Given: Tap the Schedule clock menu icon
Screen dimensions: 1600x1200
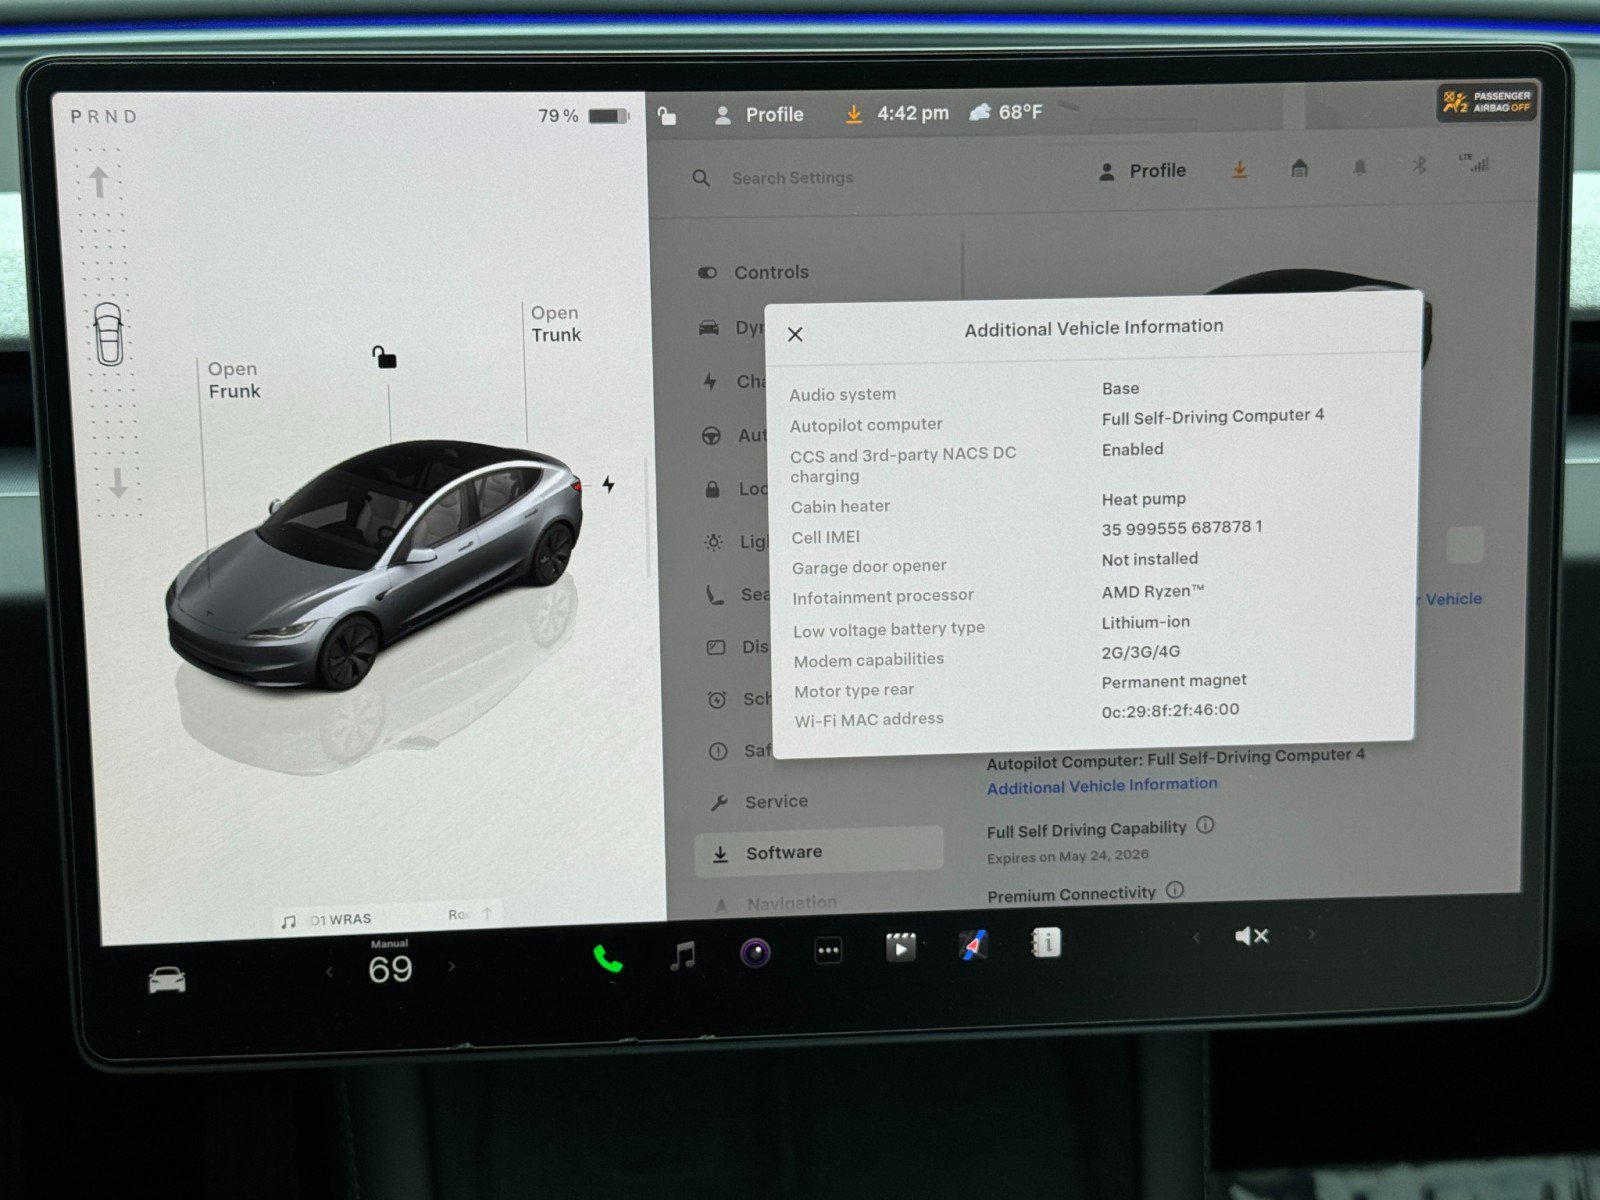Looking at the screenshot, I should (x=717, y=700).
